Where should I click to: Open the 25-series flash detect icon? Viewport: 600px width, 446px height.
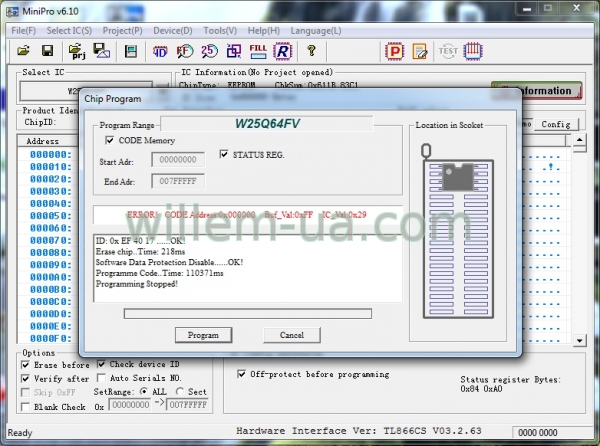click(x=209, y=51)
